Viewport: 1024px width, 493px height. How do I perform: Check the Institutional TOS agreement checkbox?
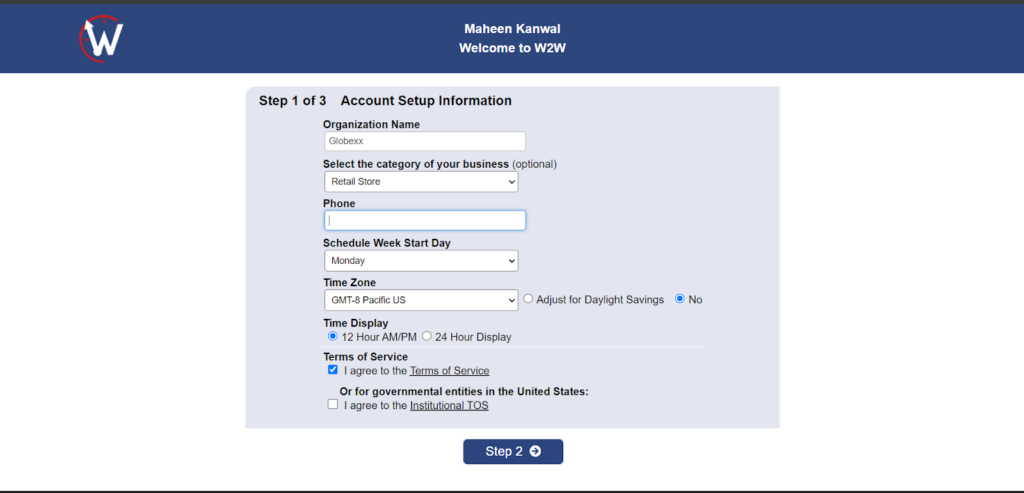pyautogui.click(x=333, y=404)
